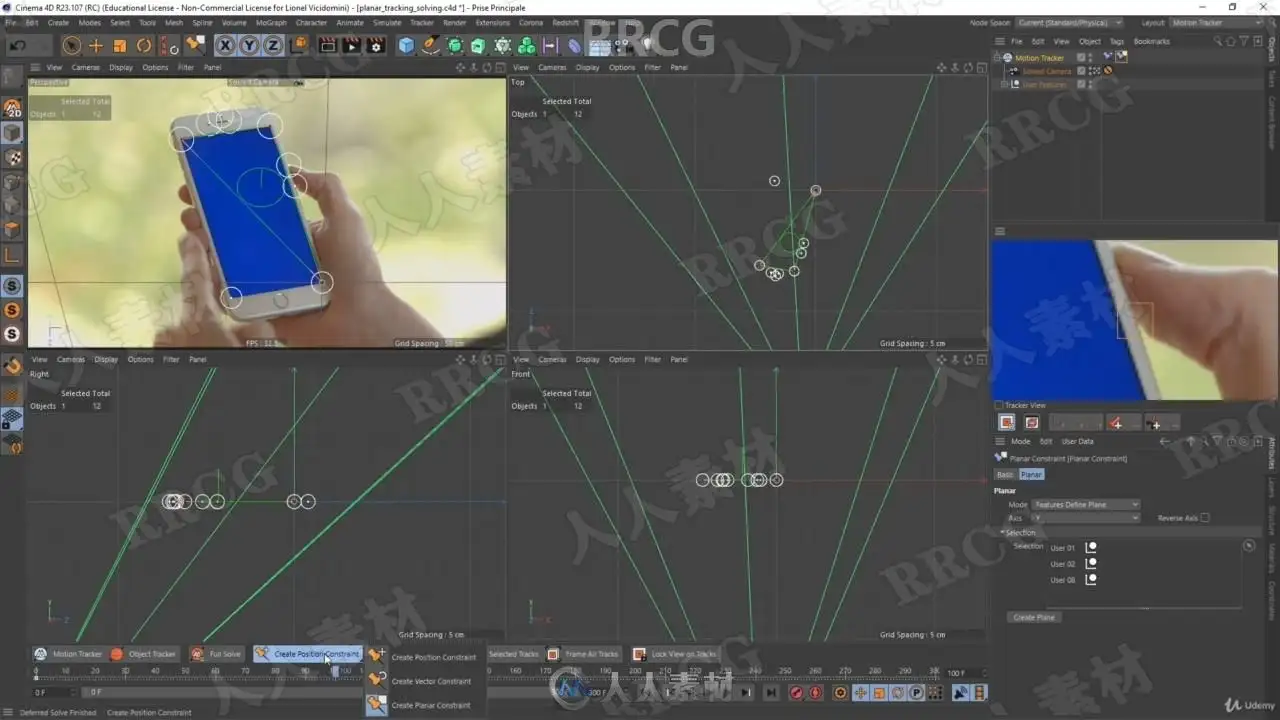Open the Axis dropdown
The height and width of the screenshot is (720, 1280).
pos(1086,518)
